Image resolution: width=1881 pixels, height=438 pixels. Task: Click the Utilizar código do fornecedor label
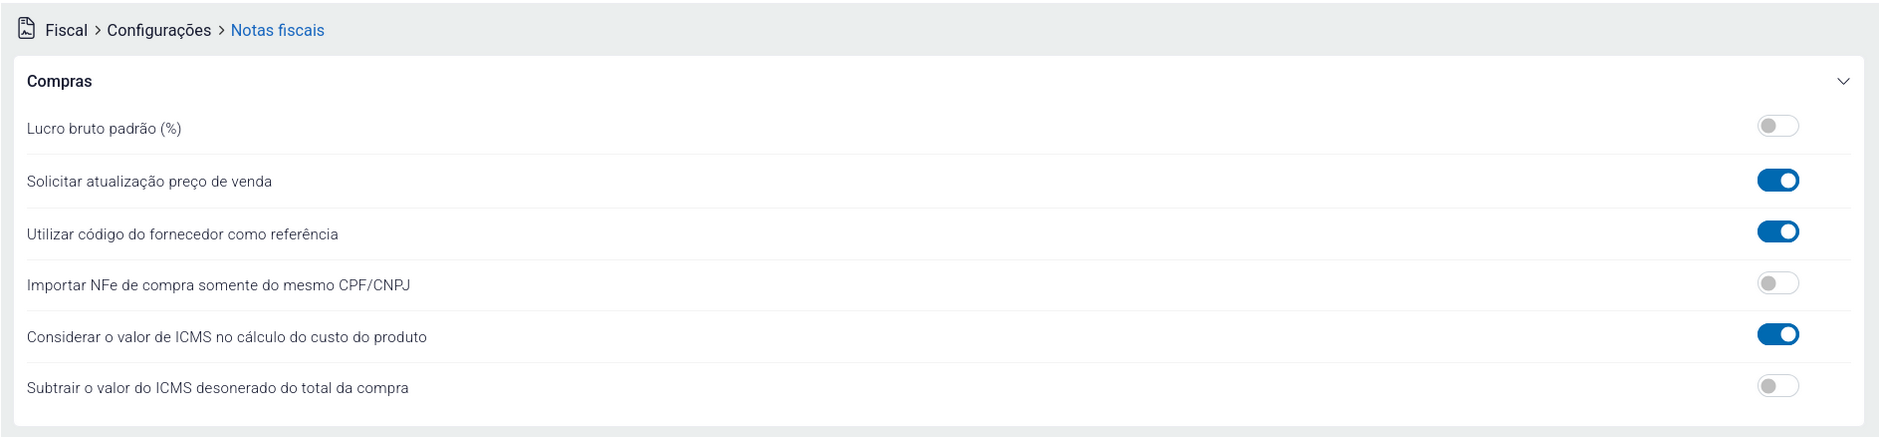pyautogui.click(x=182, y=234)
